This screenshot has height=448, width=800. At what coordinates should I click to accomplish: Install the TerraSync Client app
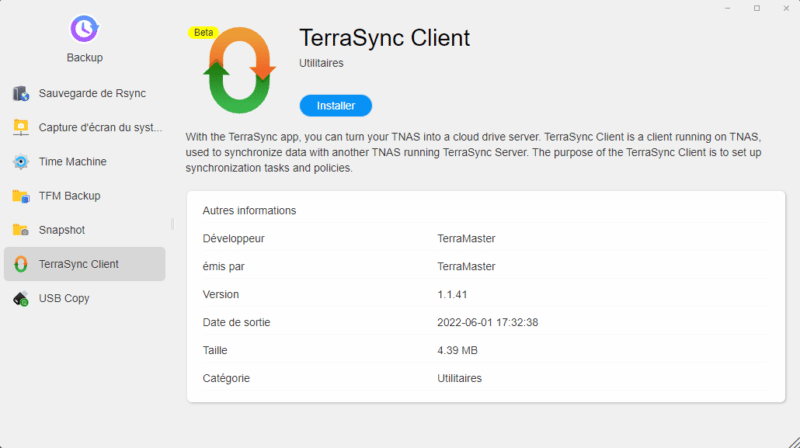point(336,106)
